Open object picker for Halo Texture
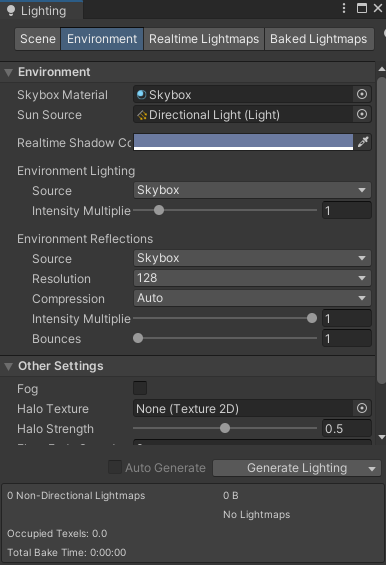This screenshot has height=565, width=386. point(362,408)
